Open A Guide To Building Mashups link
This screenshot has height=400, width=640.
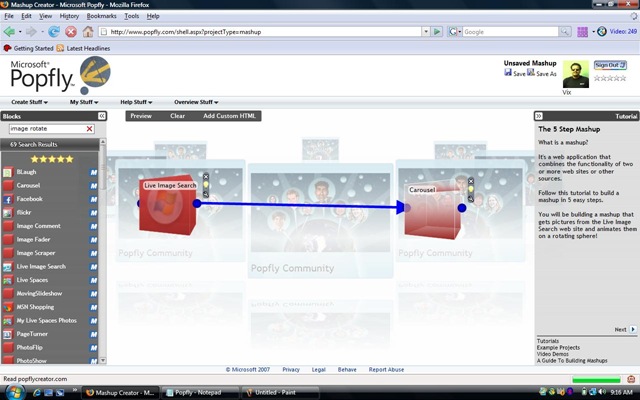click(x=572, y=361)
